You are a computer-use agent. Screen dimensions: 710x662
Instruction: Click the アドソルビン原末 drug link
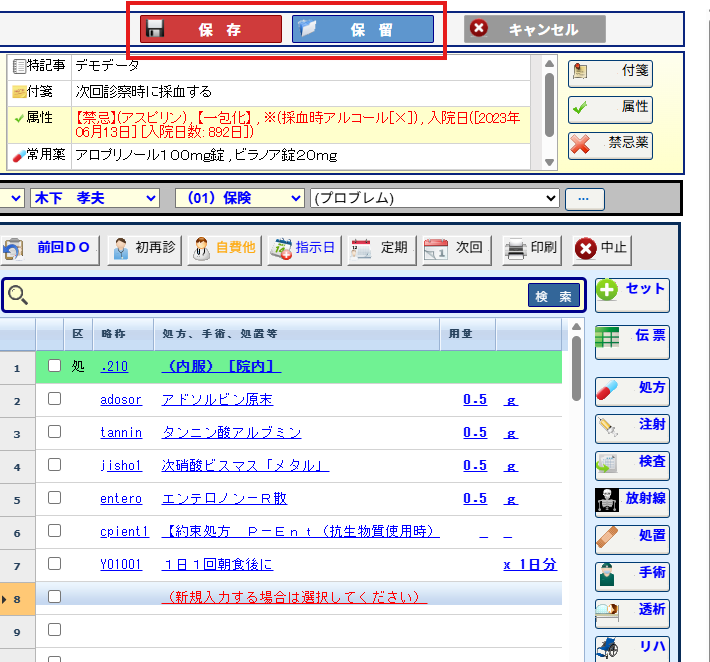click(x=217, y=400)
